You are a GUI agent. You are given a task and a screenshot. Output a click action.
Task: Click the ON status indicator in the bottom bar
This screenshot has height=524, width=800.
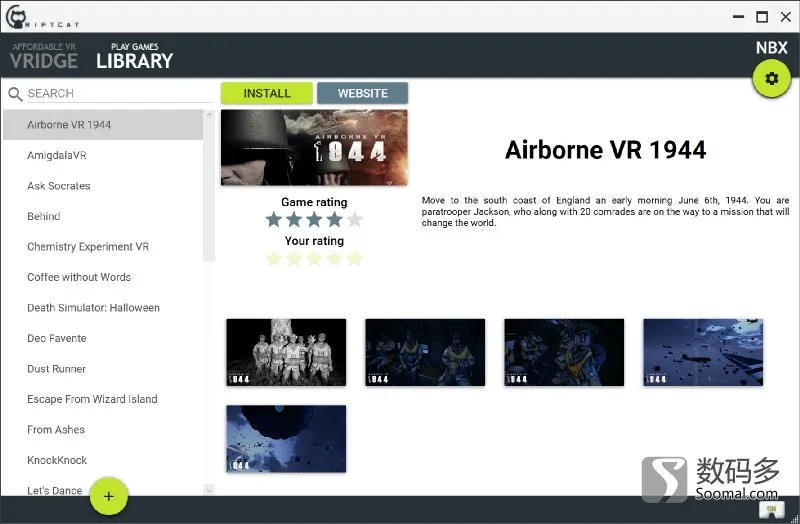[771, 510]
